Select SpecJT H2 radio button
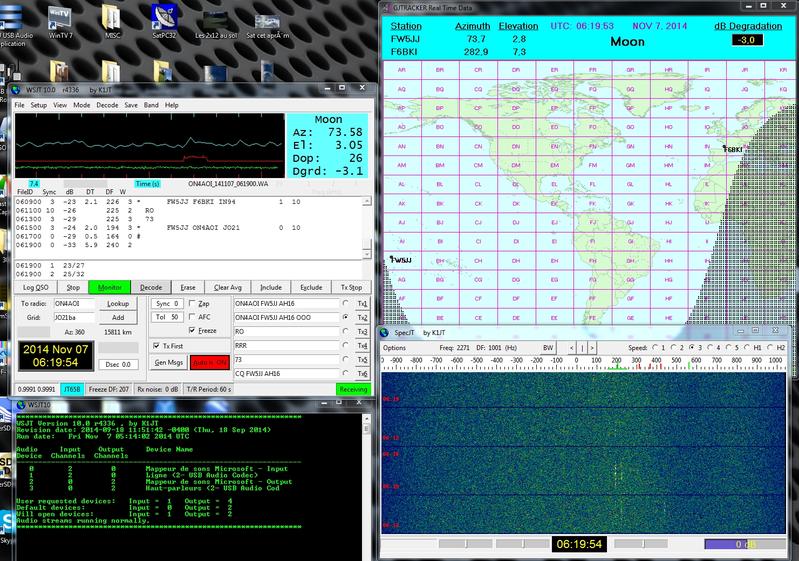Viewport: 799px width, 561px height. click(x=769, y=348)
